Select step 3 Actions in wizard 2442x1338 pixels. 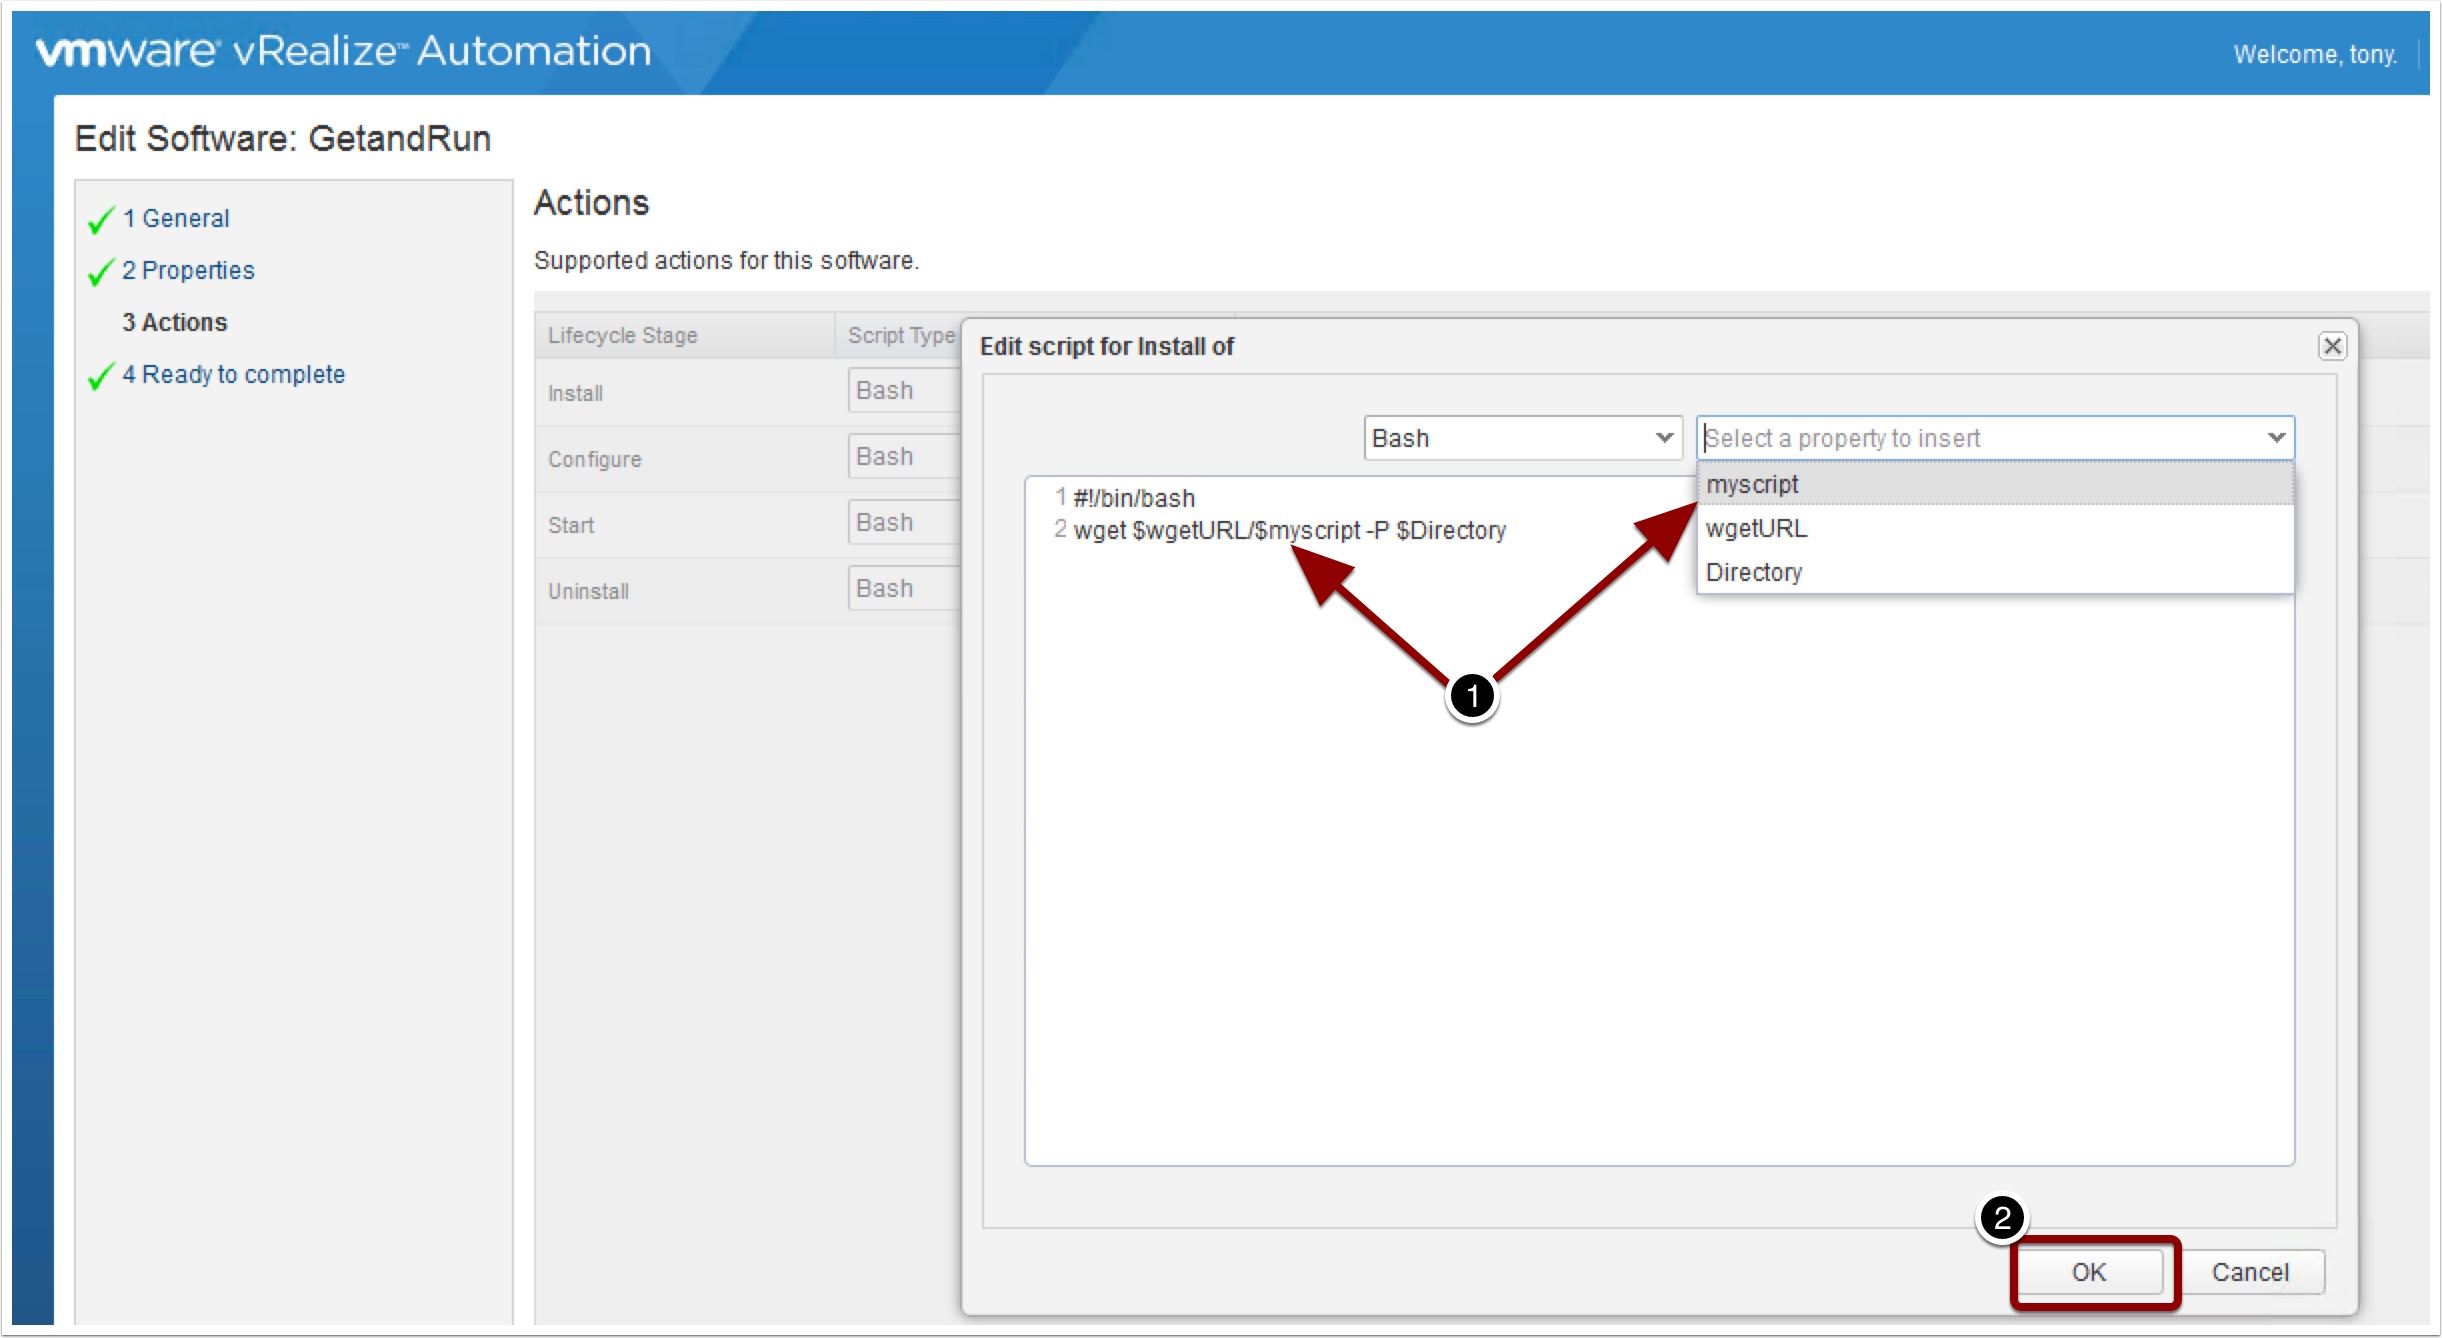point(175,322)
